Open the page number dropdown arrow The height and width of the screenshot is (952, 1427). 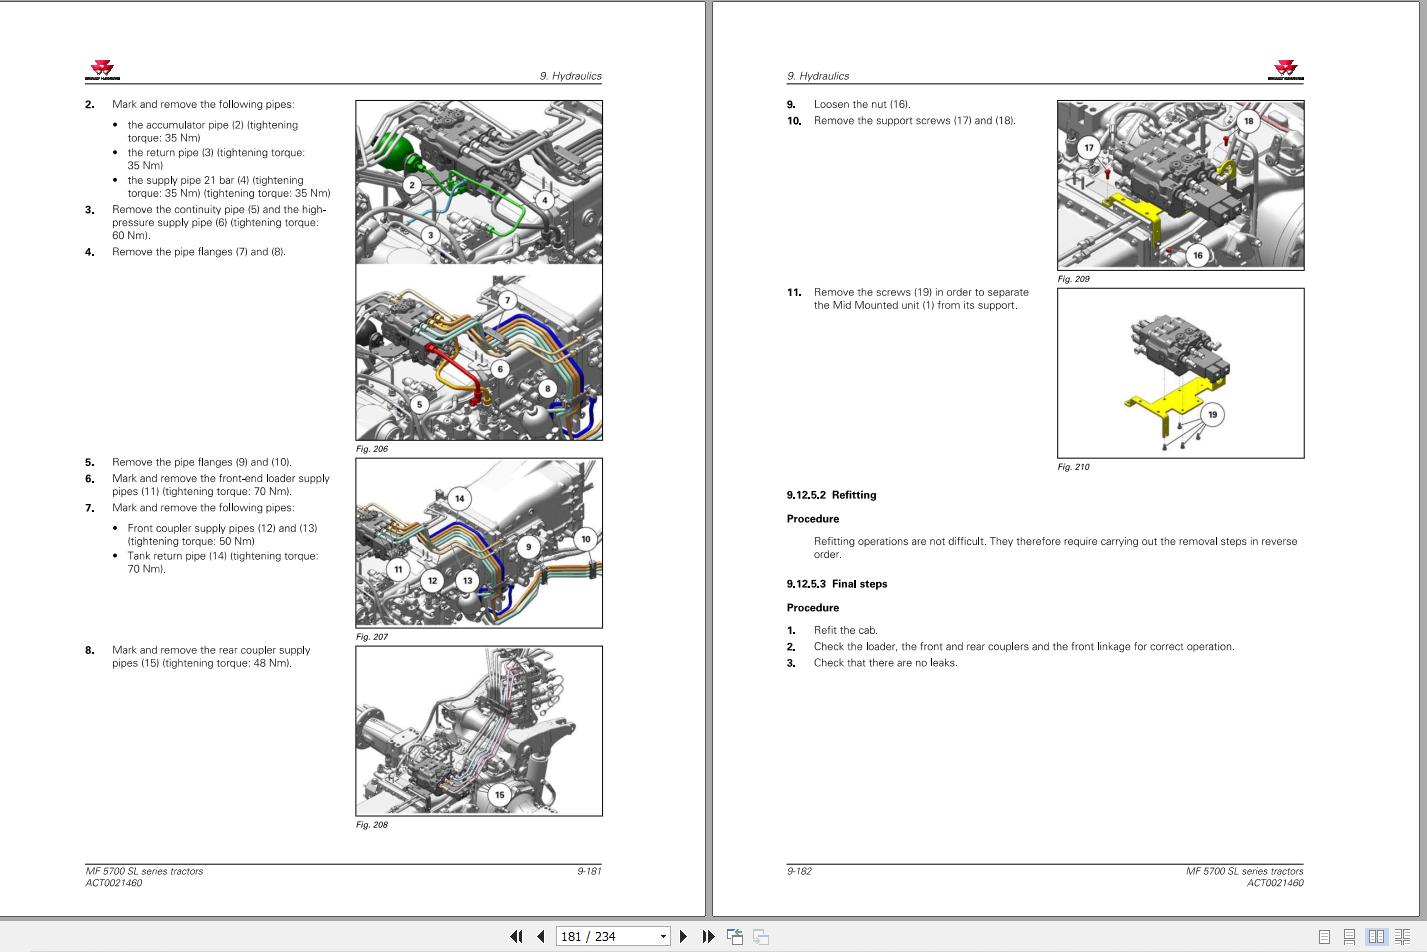click(x=662, y=936)
